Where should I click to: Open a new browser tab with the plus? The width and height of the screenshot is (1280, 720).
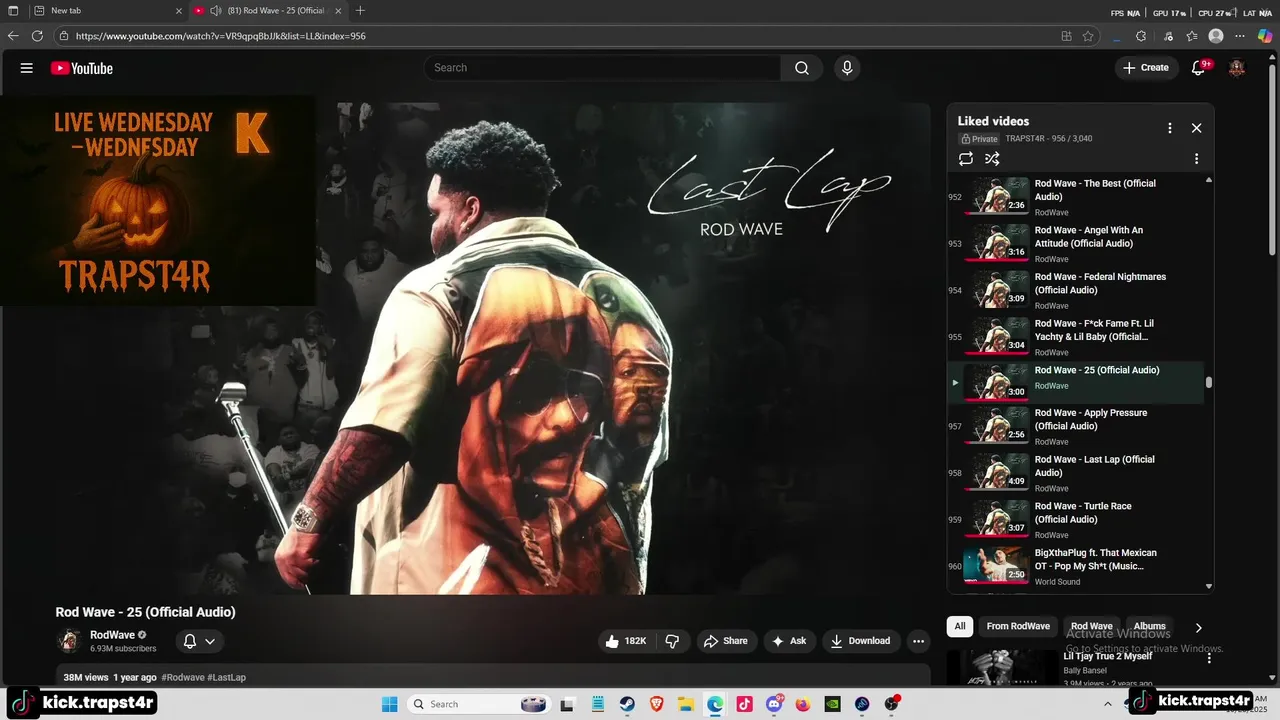[360, 11]
